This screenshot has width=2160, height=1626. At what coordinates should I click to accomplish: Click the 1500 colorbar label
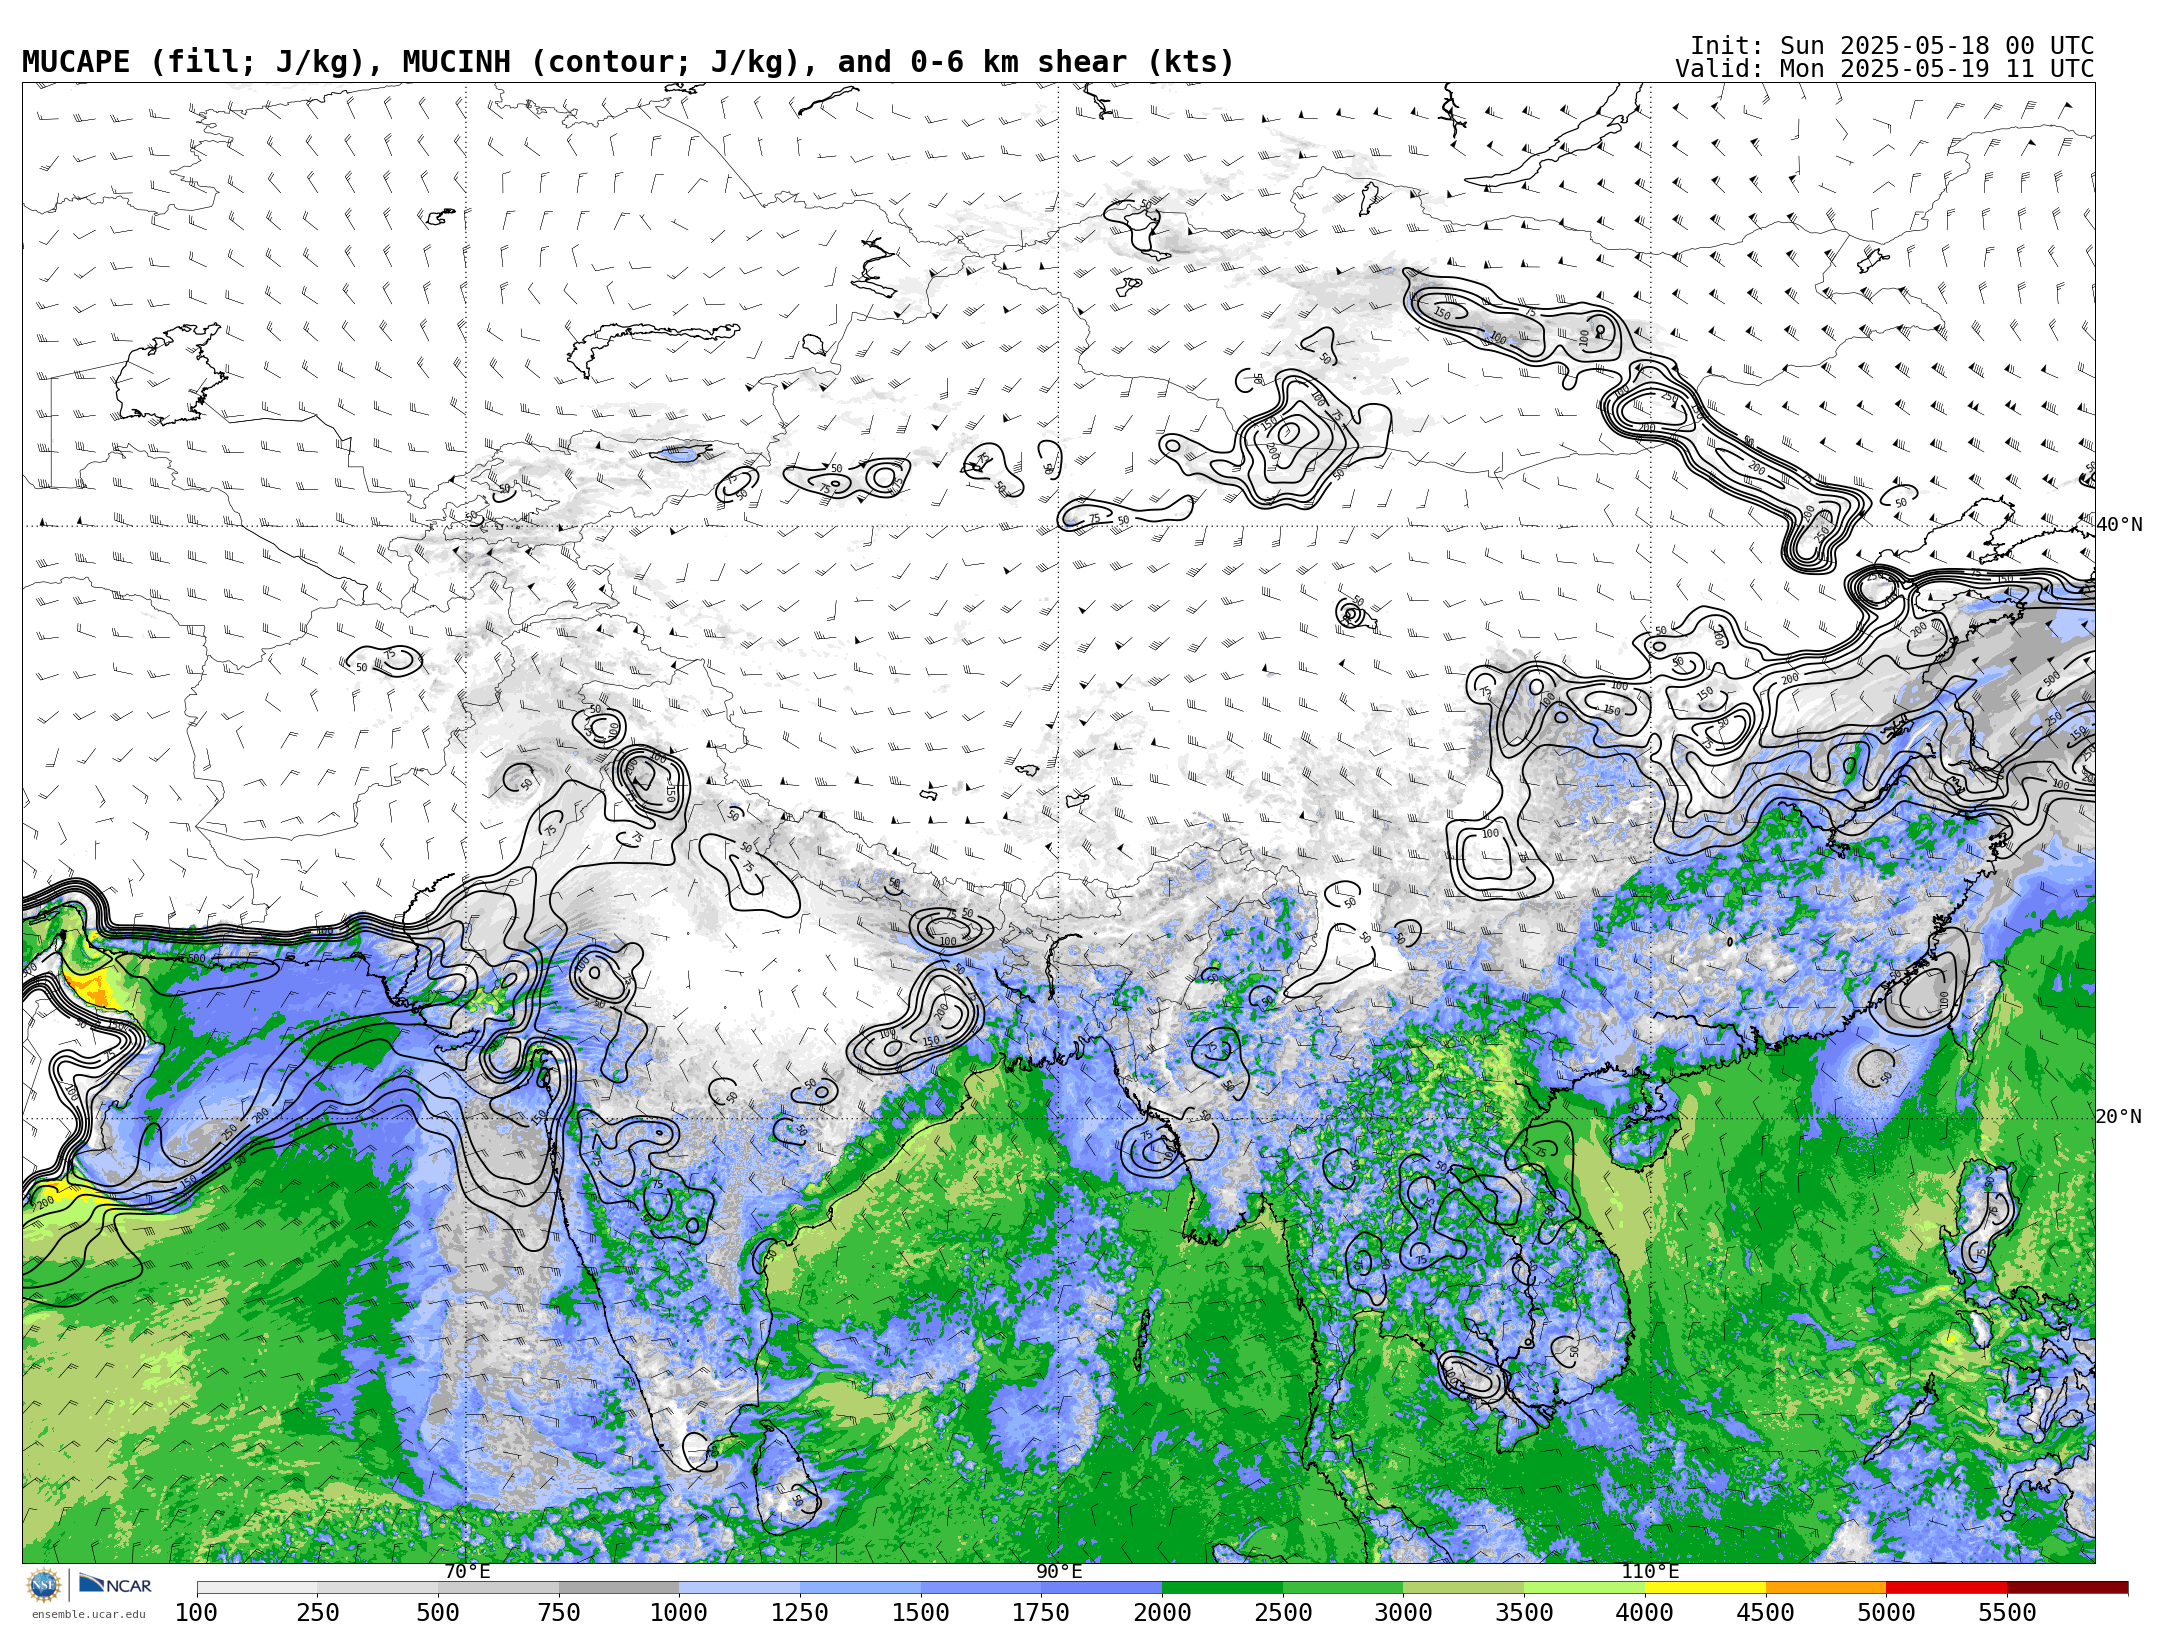[921, 1613]
